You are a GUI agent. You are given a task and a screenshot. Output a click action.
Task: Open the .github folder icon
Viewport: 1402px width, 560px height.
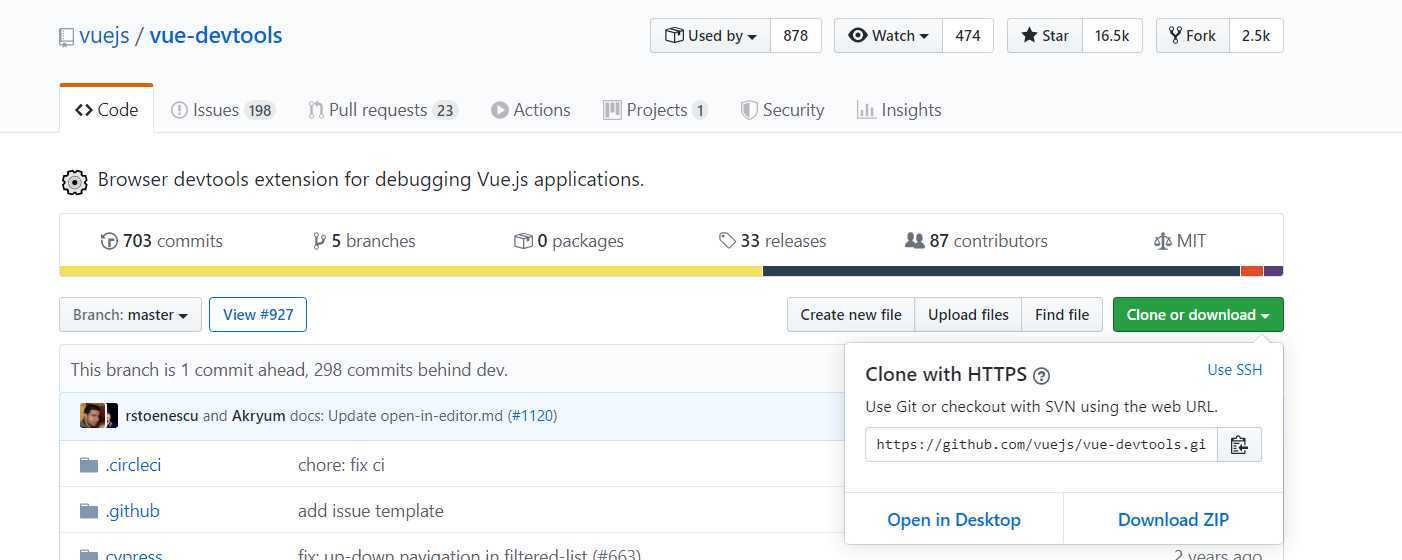point(89,511)
